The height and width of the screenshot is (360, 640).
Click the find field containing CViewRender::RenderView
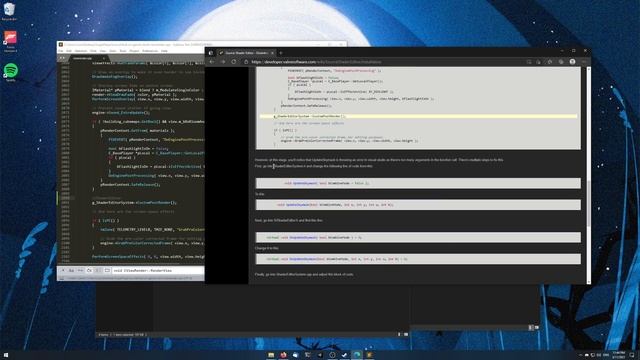(158, 271)
